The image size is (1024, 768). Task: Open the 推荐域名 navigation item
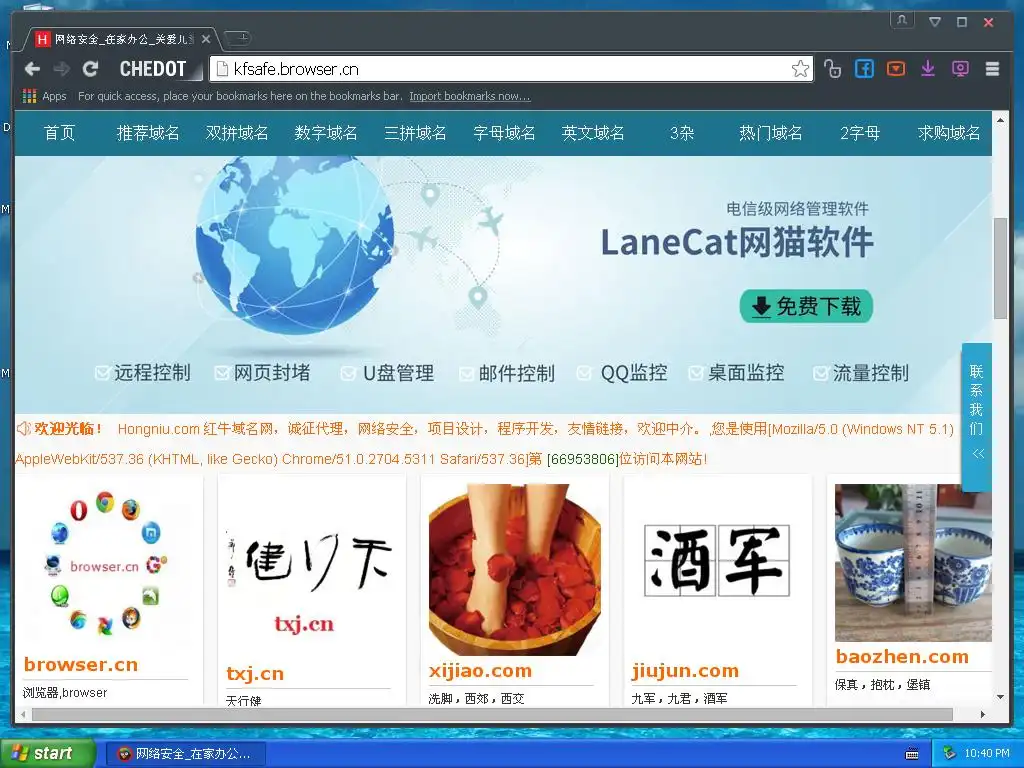[148, 133]
